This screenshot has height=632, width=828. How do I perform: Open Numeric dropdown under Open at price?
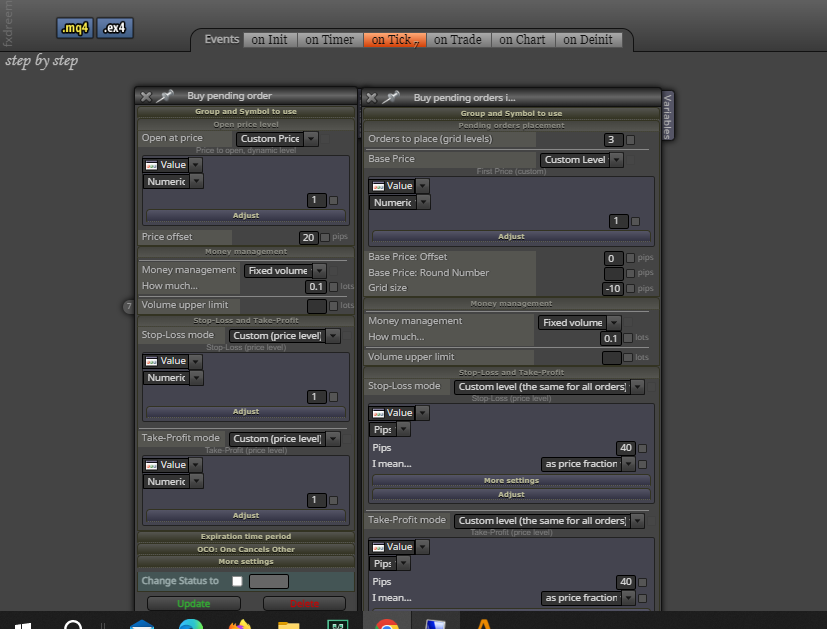tap(173, 182)
